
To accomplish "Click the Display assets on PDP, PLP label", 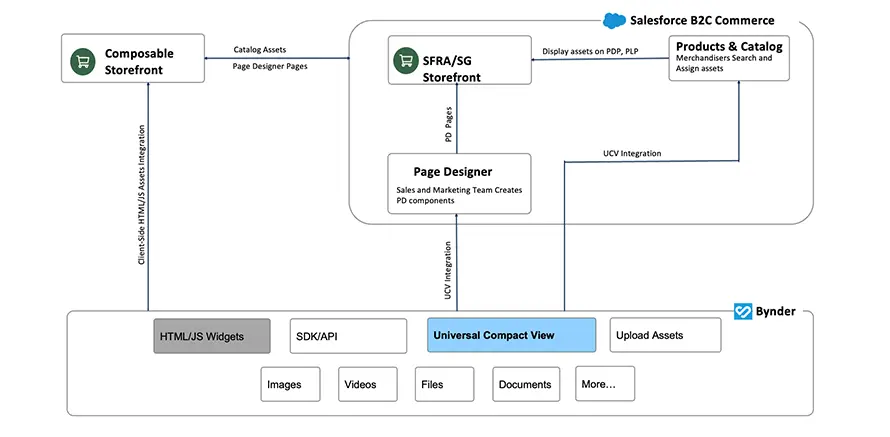I will (x=590, y=51).
